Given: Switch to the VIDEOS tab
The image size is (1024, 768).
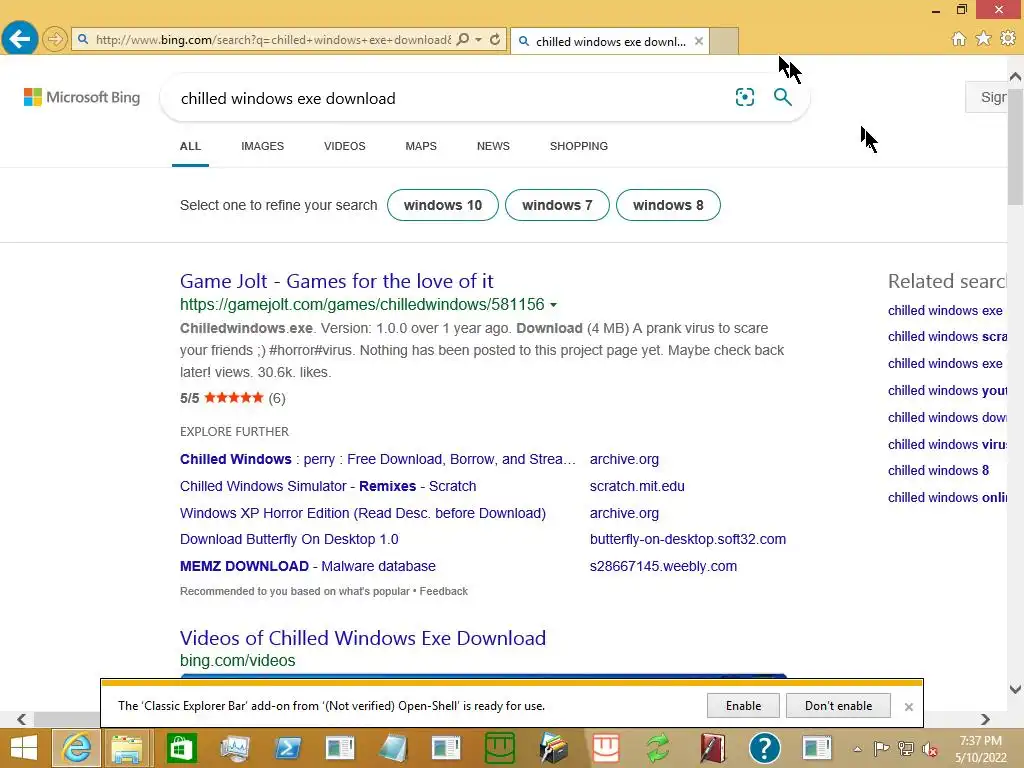Looking at the screenshot, I should [x=345, y=146].
